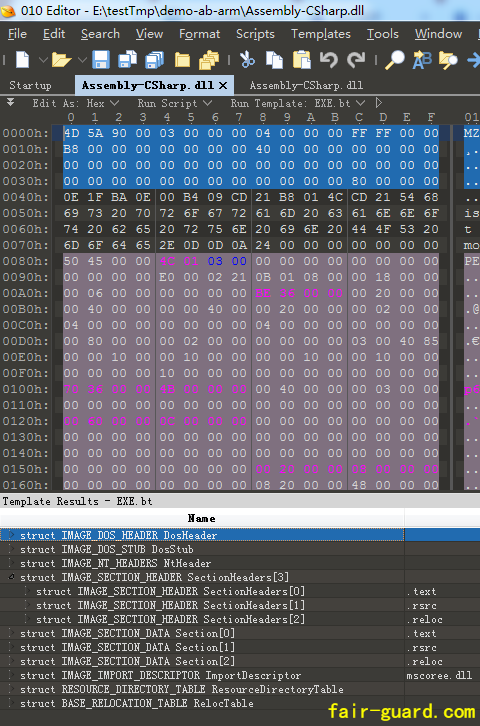Open the Edit As Hex dropdown

(76, 103)
